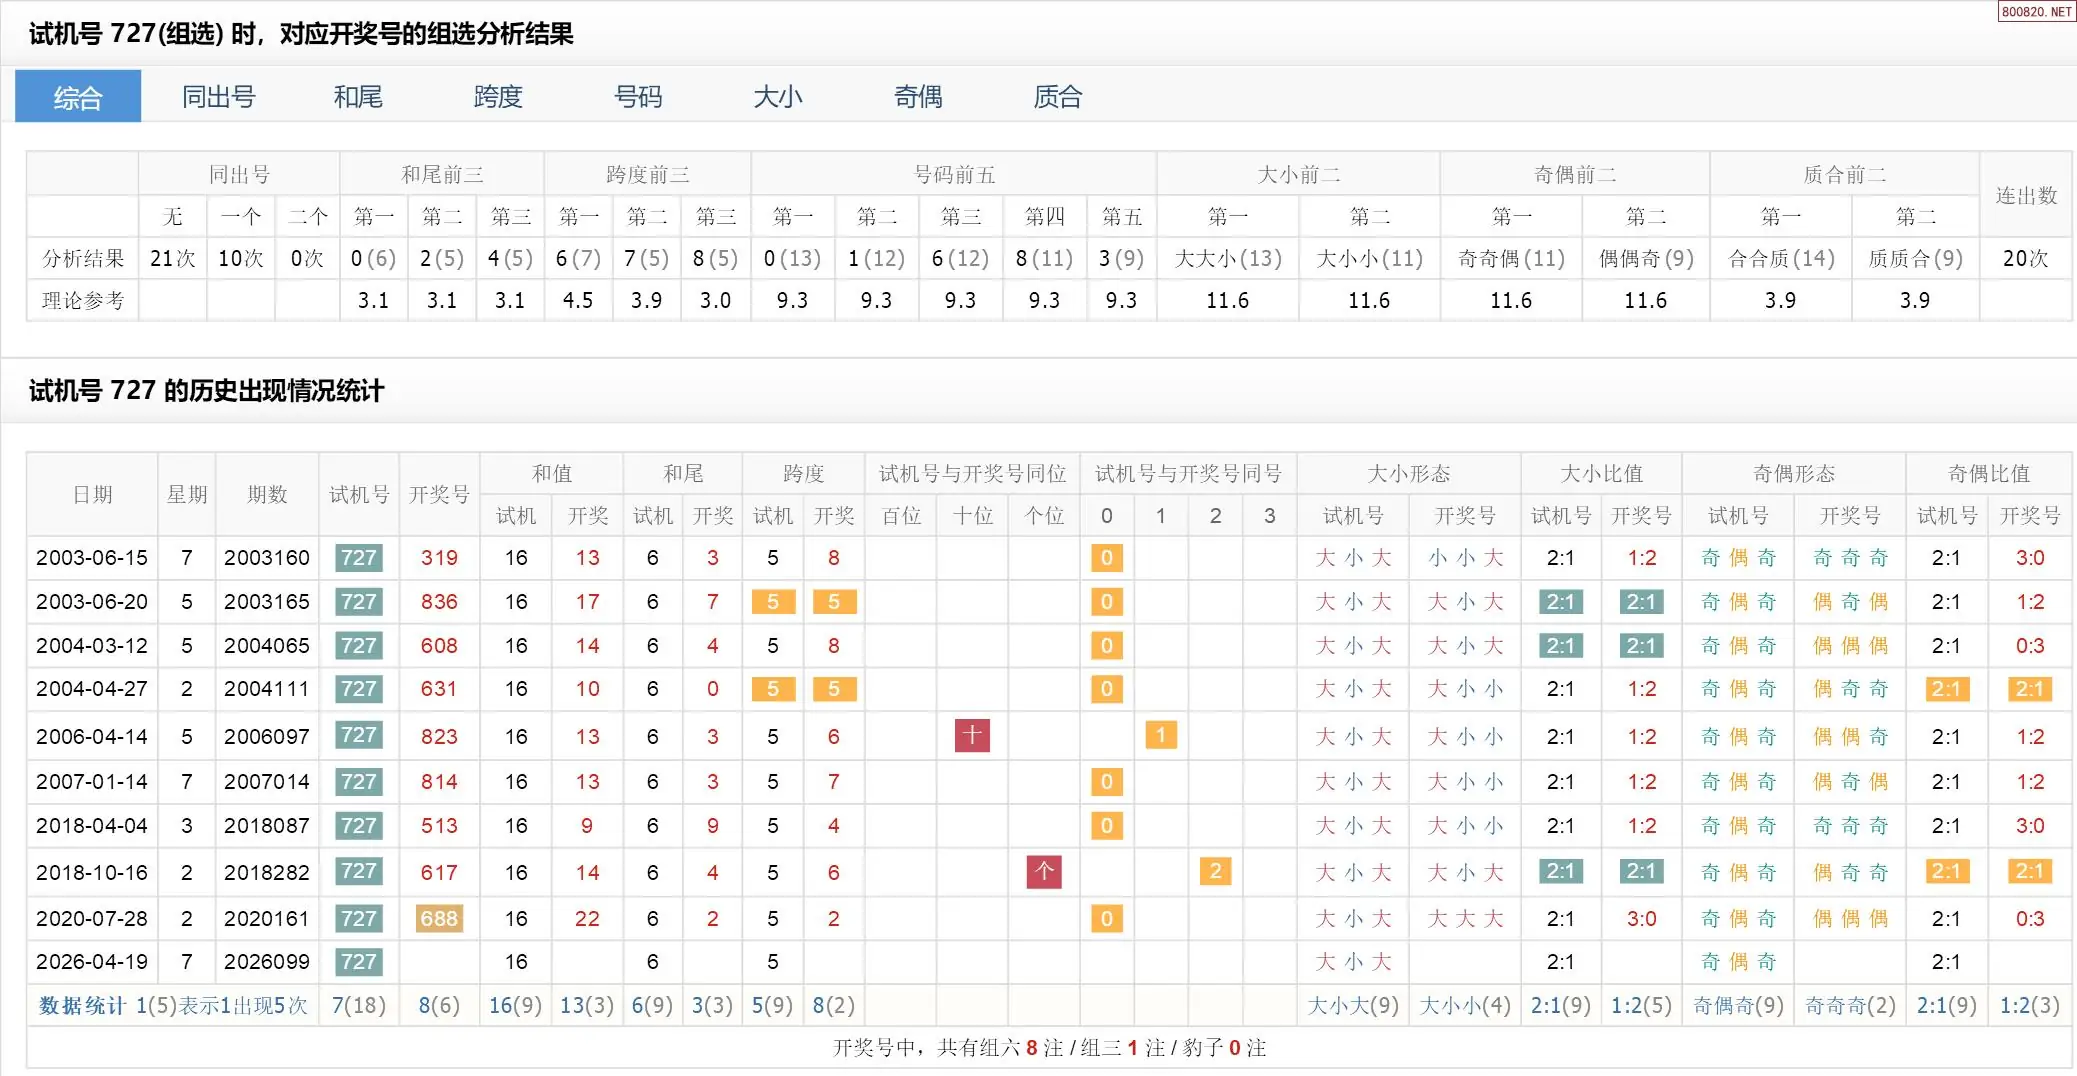Click the 727 badge in the 2003-06-15 row
2077x1076 pixels.
click(x=358, y=558)
